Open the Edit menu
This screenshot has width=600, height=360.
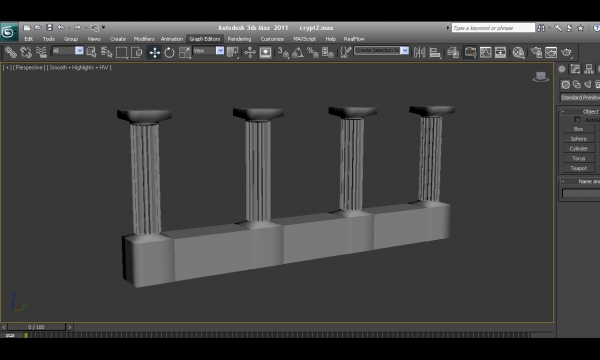click(28, 39)
